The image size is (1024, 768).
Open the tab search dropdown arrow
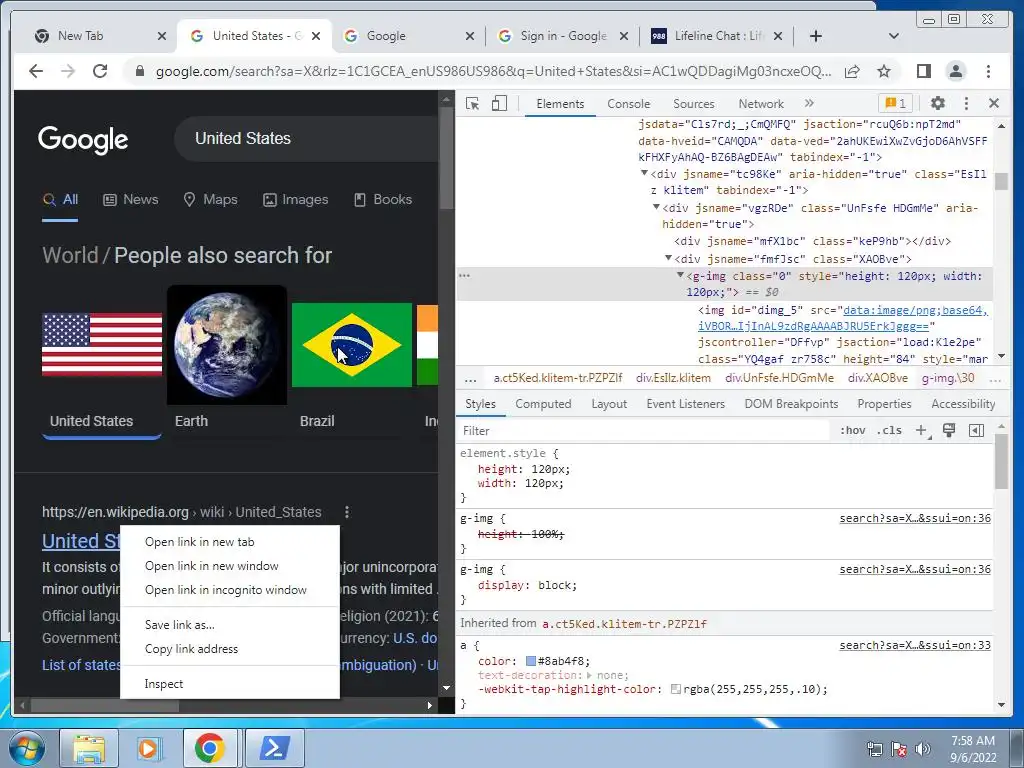[x=894, y=36]
